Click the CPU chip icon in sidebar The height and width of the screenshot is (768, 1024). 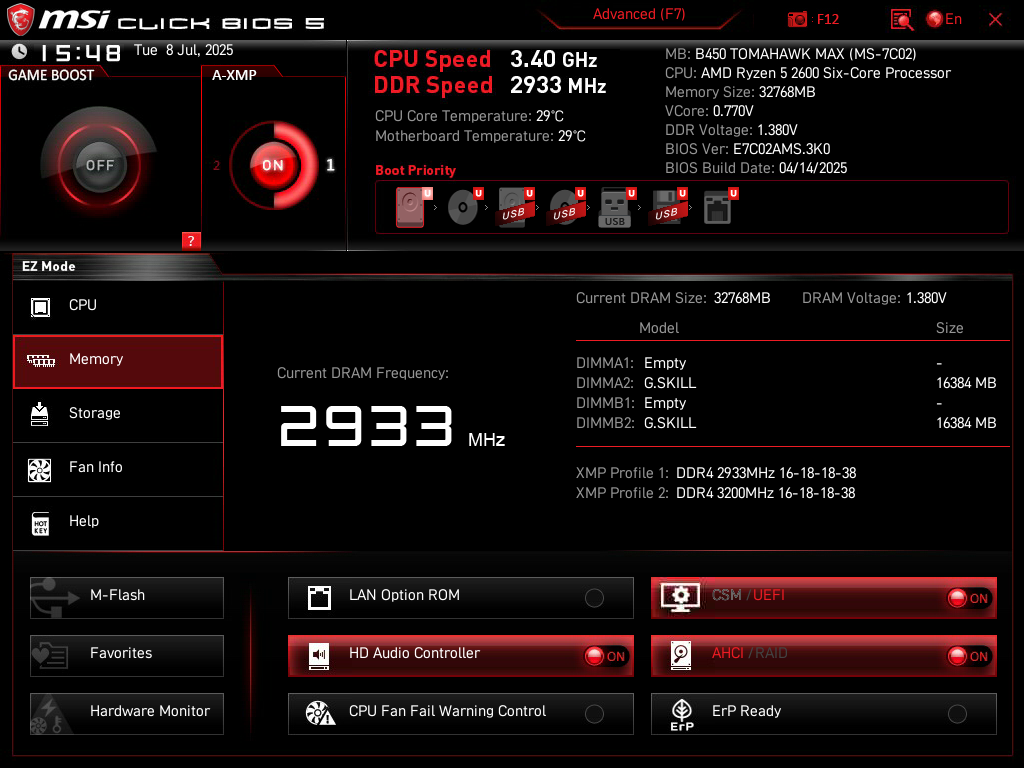40,306
